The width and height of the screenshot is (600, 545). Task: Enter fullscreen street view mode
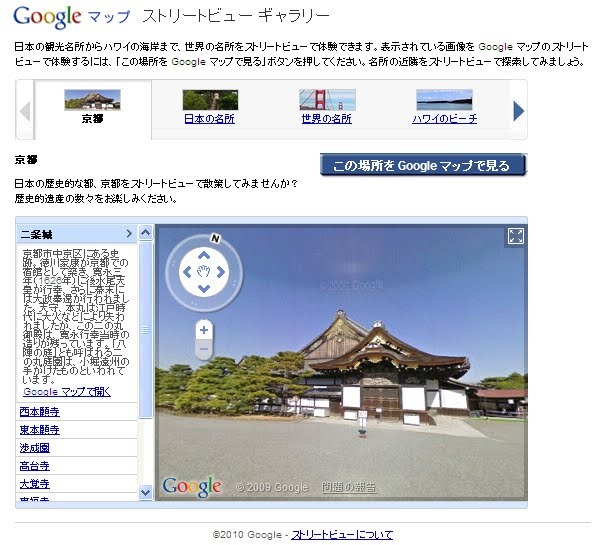515,236
